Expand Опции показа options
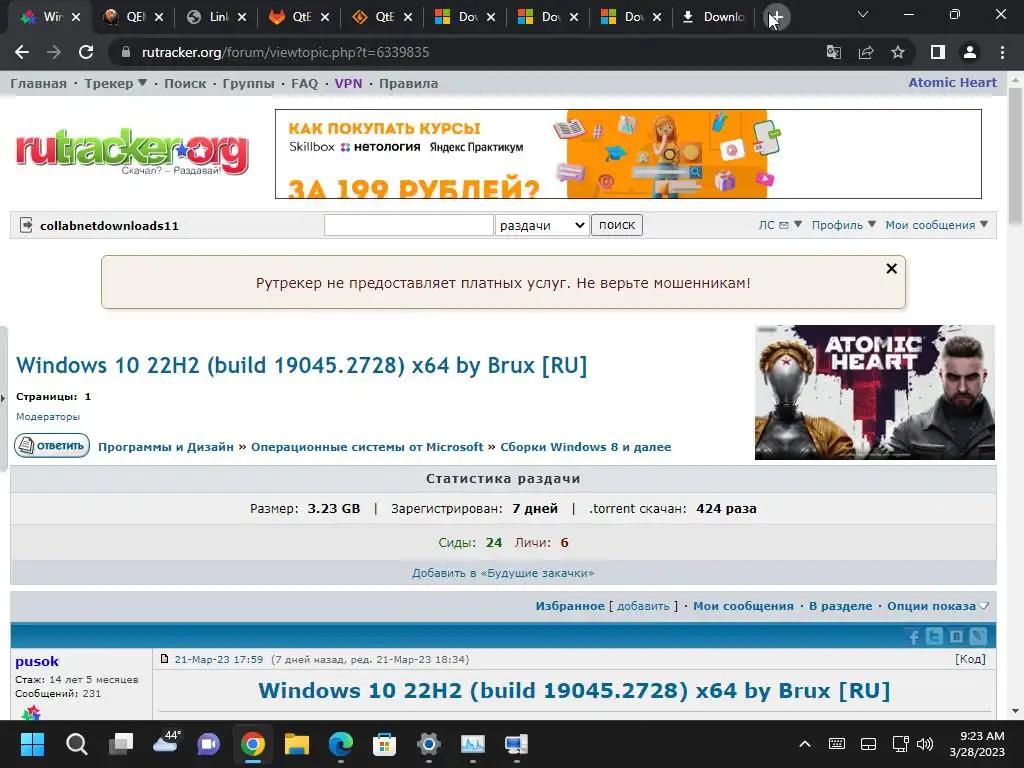The height and width of the screenshot is (768, 1024). point(938,606)
